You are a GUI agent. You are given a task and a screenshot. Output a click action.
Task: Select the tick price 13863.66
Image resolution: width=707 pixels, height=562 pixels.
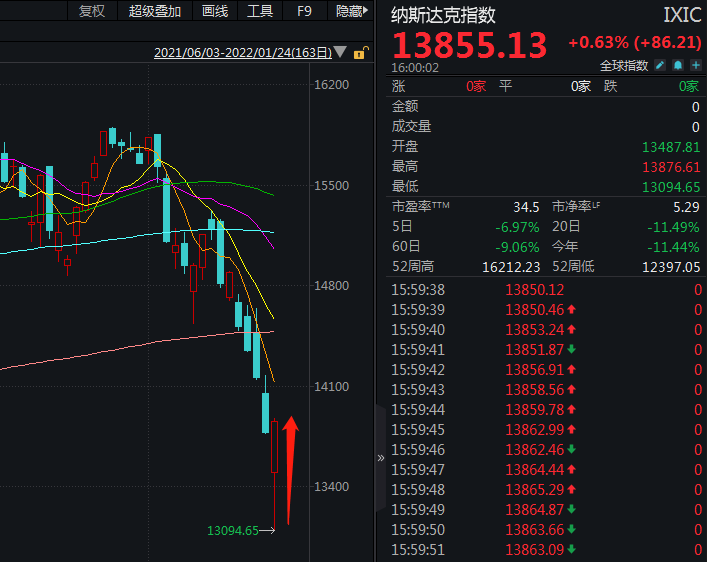click(x=534, y=530)
